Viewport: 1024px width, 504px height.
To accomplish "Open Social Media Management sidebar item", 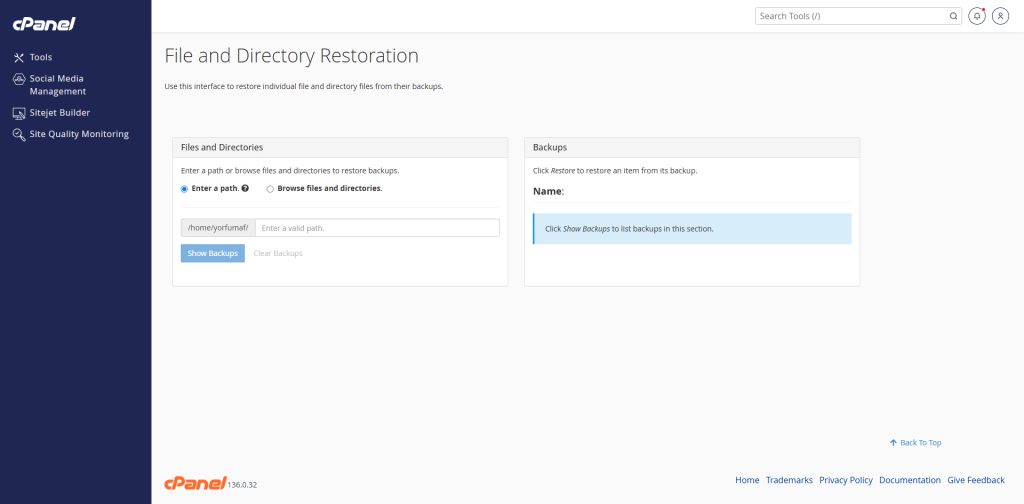I will click(57, 85).
